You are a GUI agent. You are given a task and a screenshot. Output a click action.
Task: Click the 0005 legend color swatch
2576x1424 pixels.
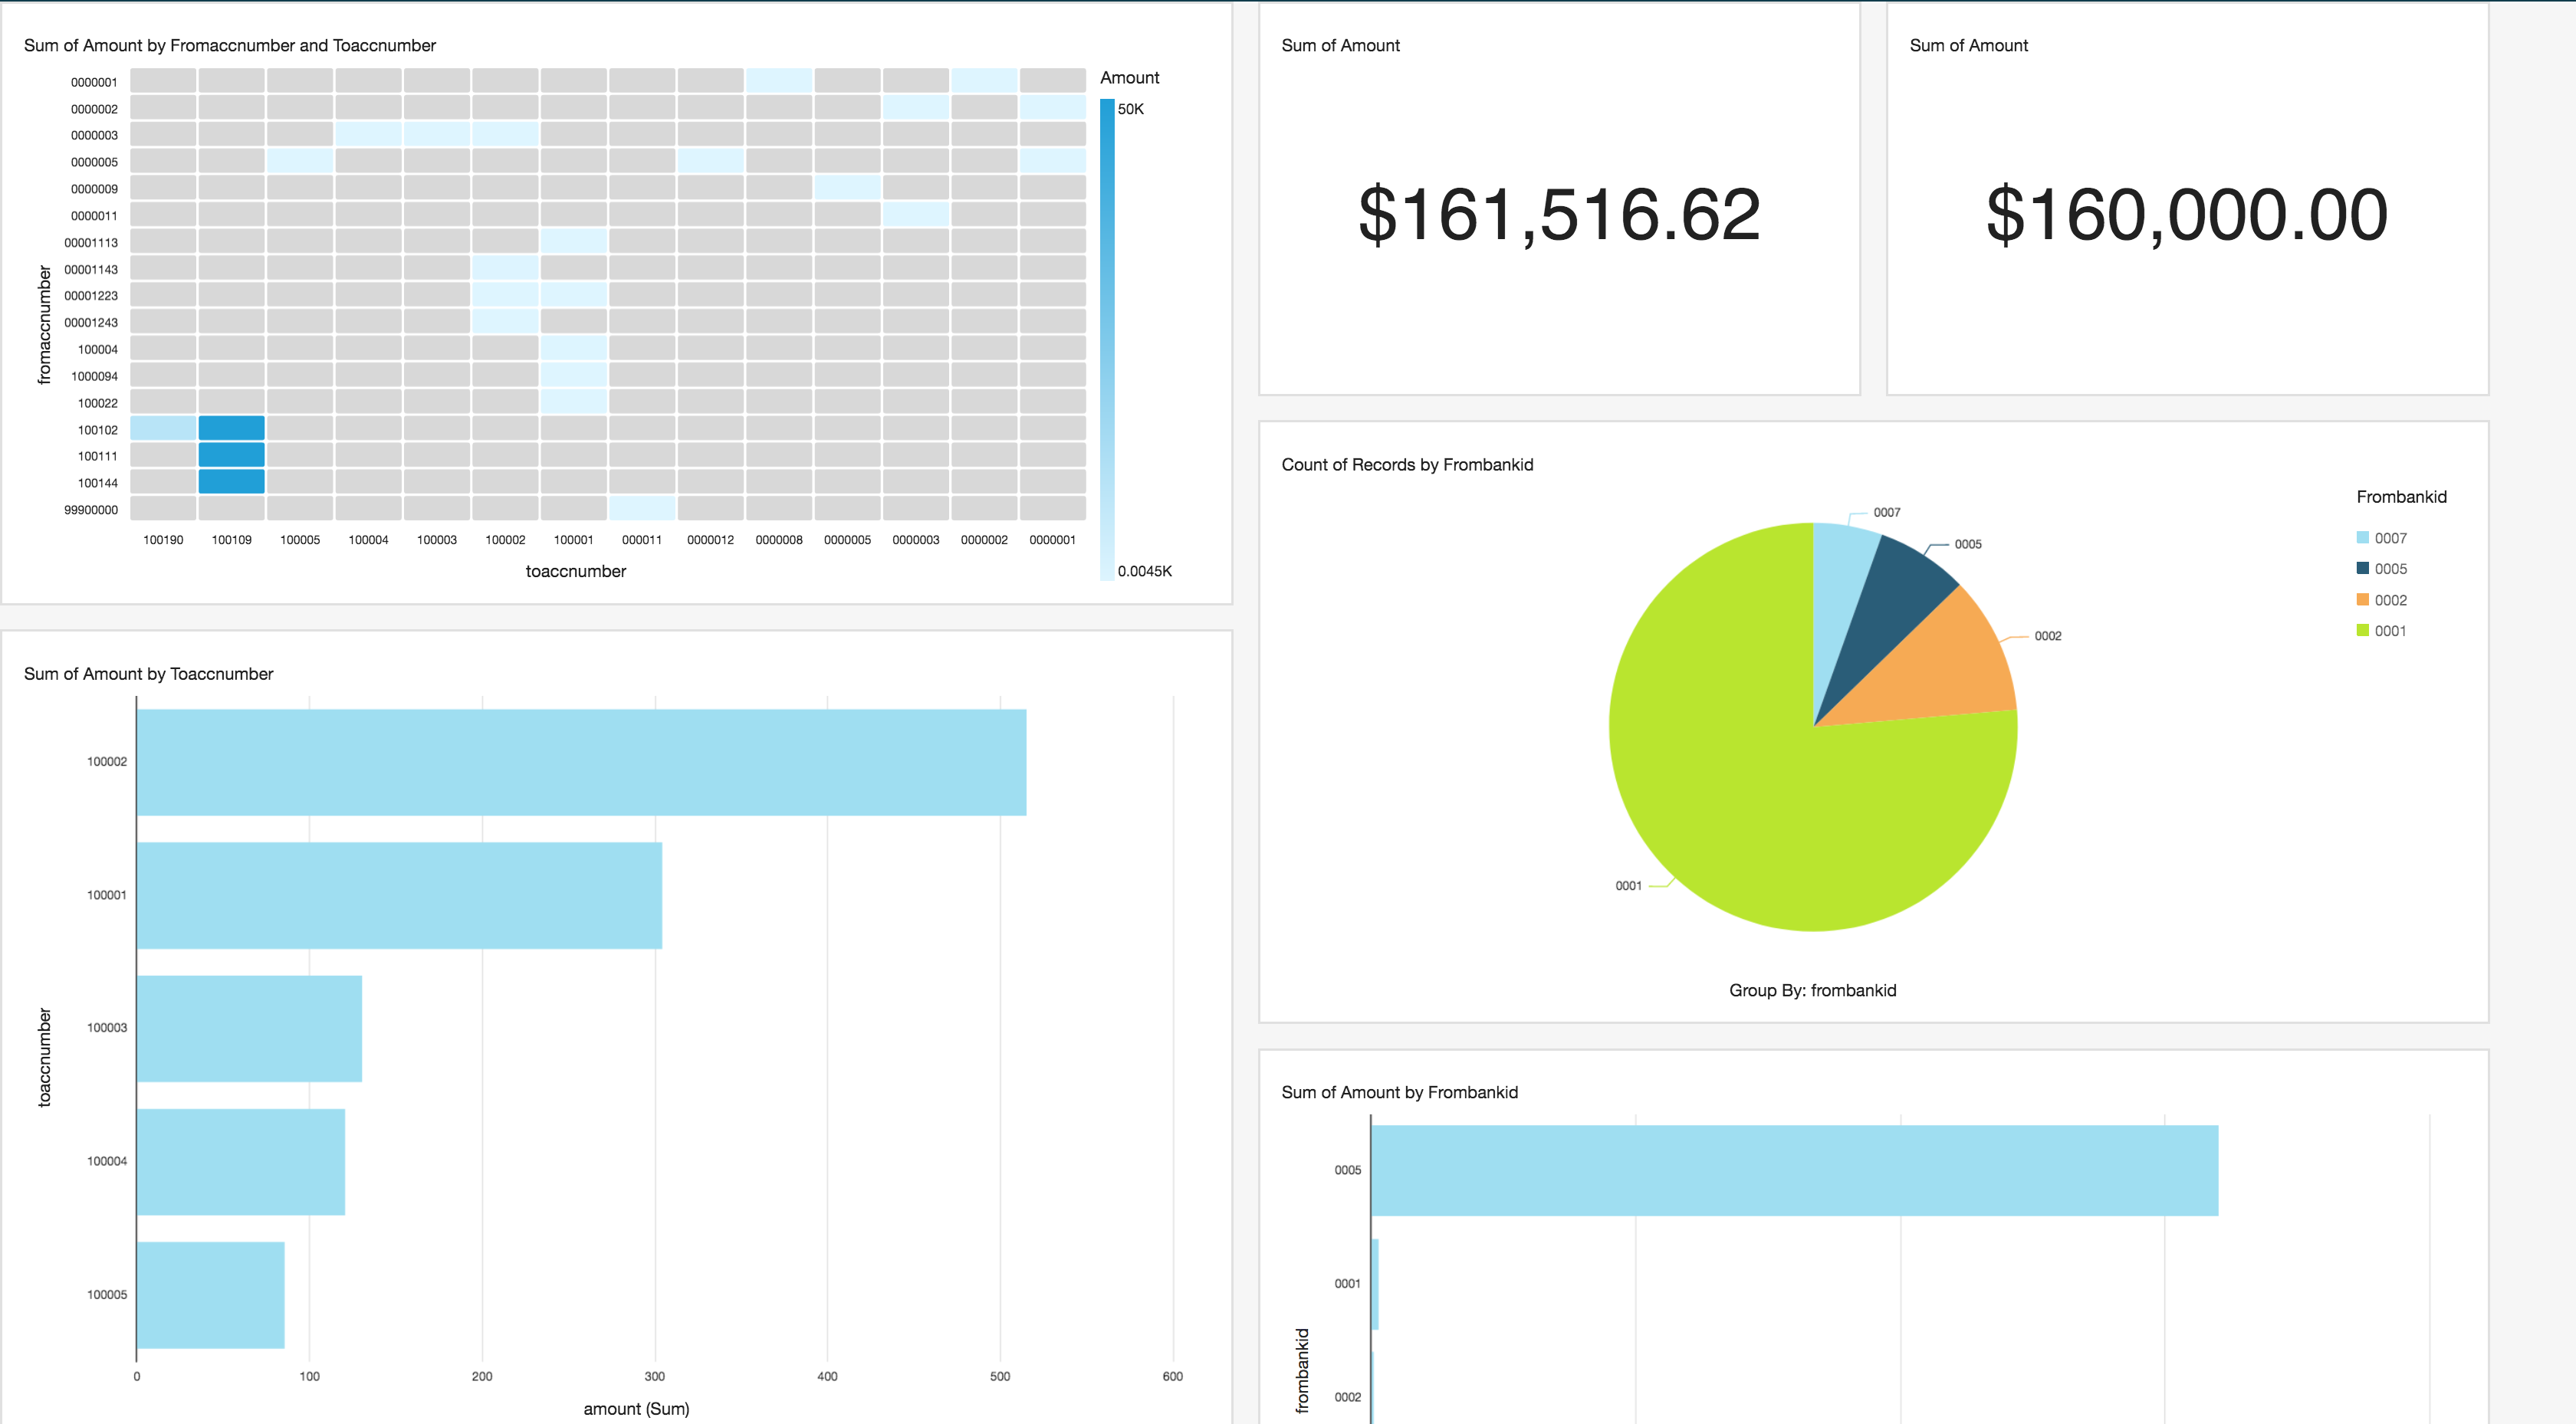2362,569
